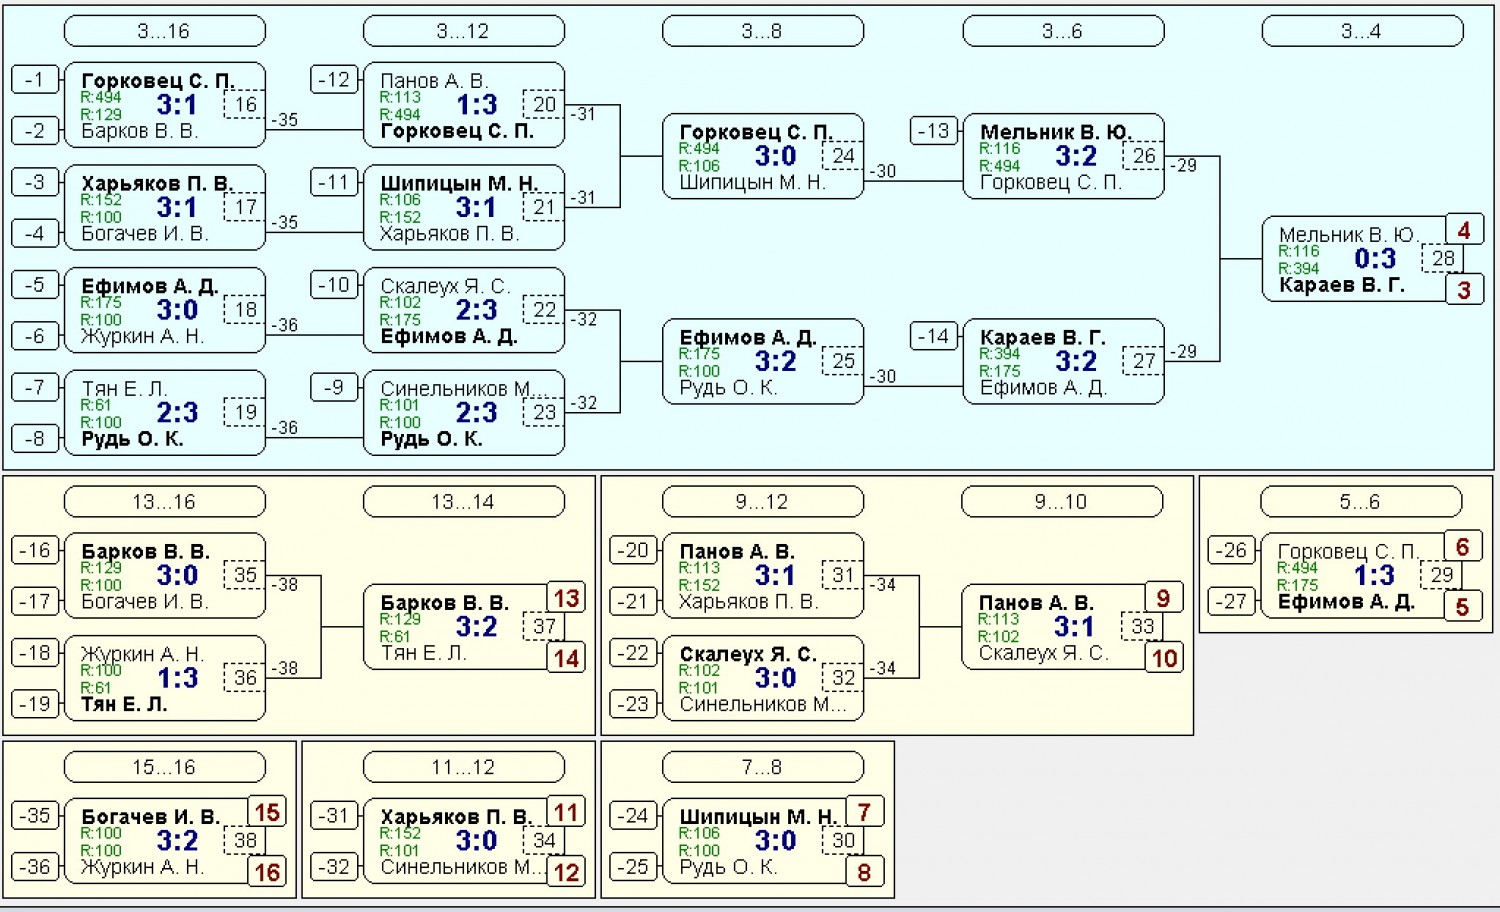Select match number box 21

pyautogui.click(x=544, y=207)
